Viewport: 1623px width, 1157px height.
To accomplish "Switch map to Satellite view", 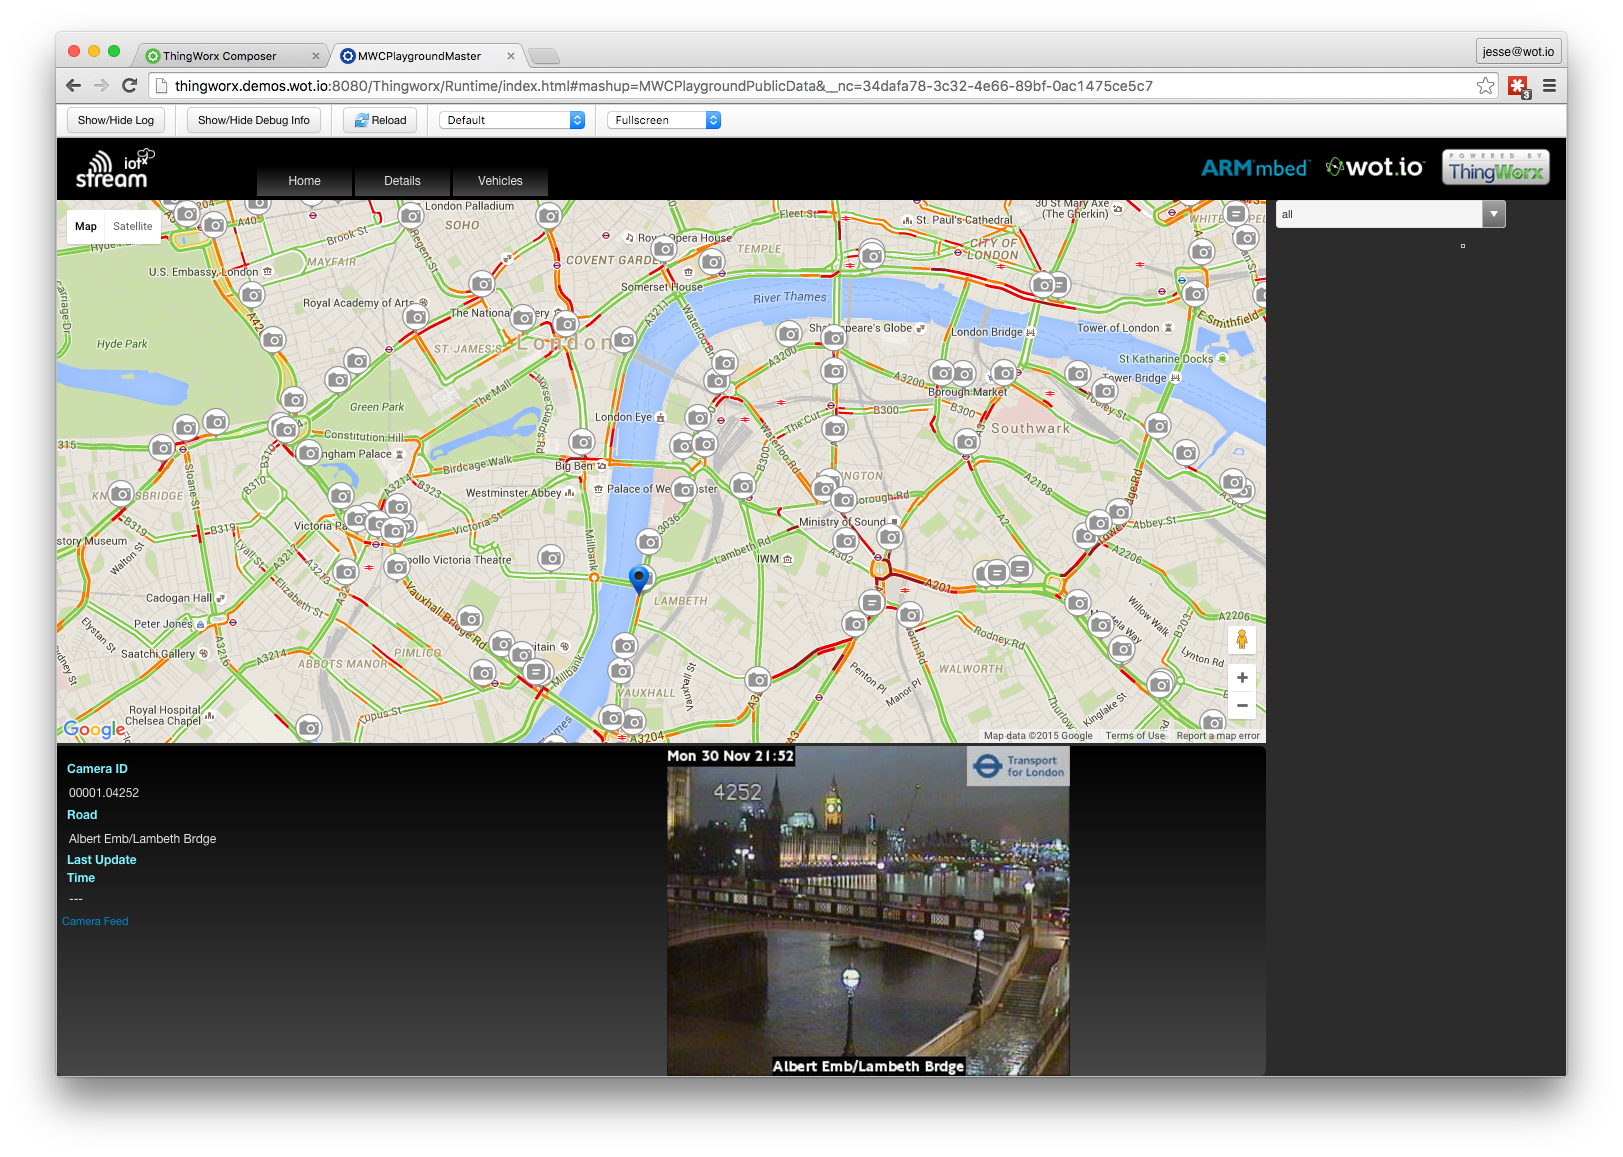I will point(132,226).
